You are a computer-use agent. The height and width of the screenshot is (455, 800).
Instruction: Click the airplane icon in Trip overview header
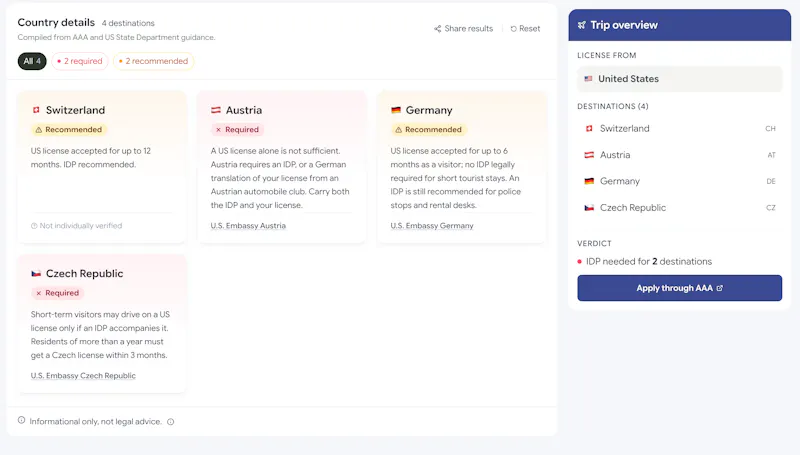[x=582, y=25]
